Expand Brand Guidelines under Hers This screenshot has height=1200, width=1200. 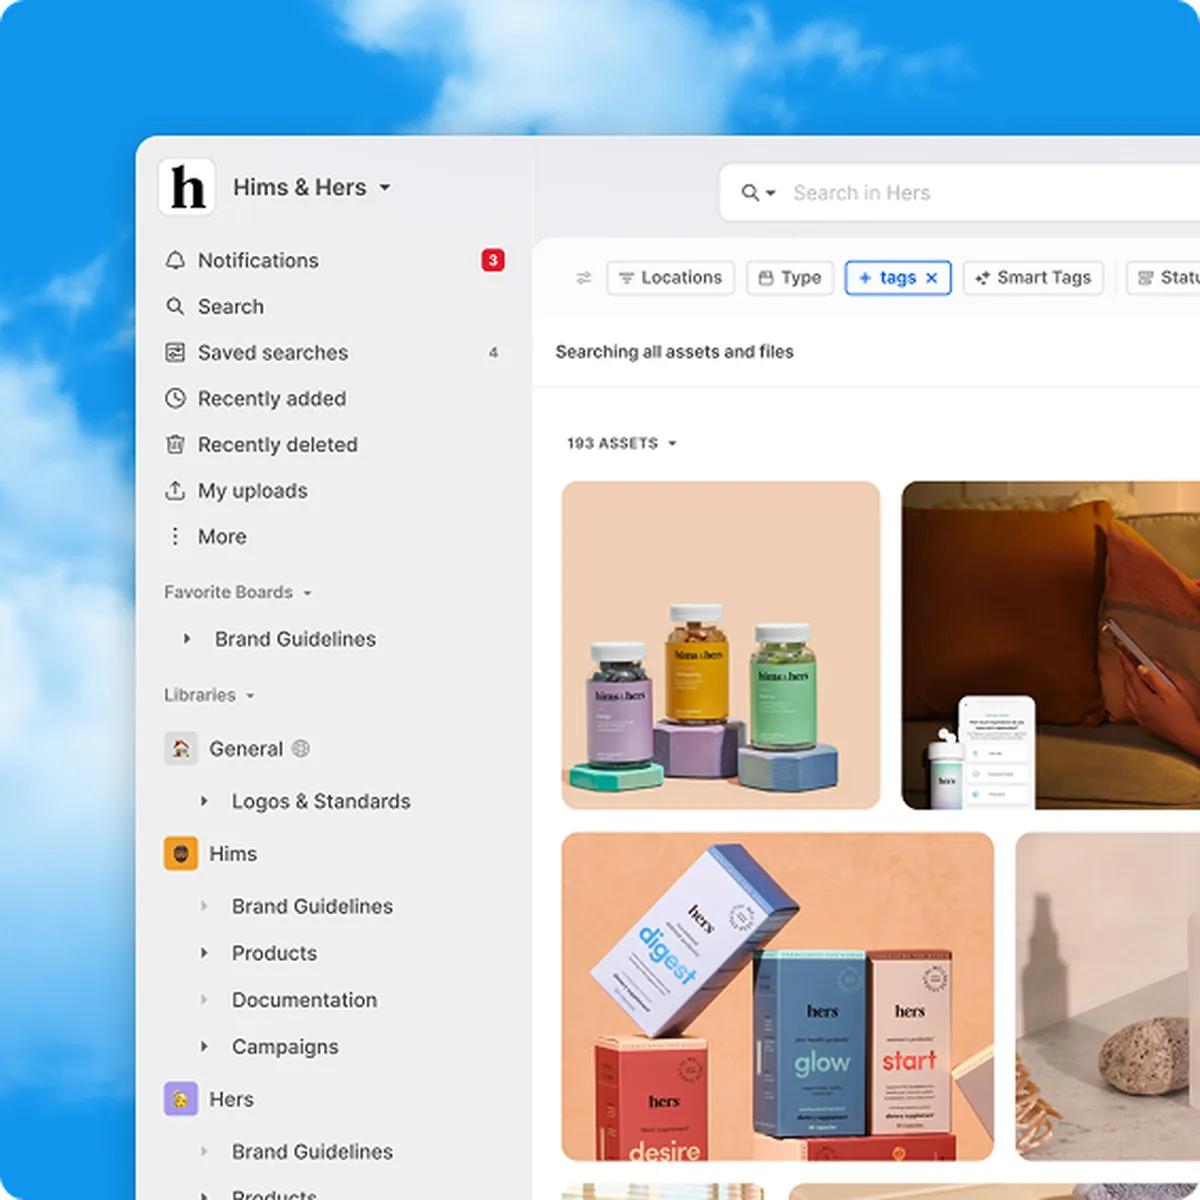(204, 1151)
